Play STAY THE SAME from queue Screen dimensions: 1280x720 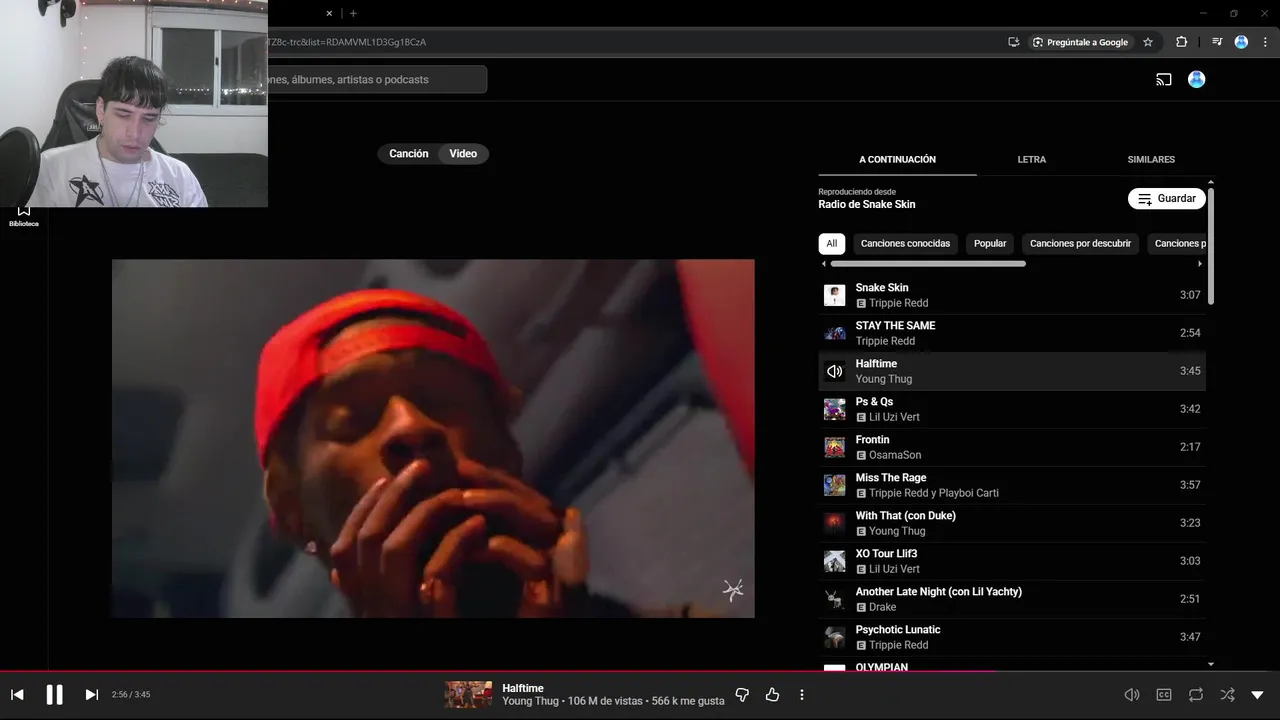(1012, 333)
